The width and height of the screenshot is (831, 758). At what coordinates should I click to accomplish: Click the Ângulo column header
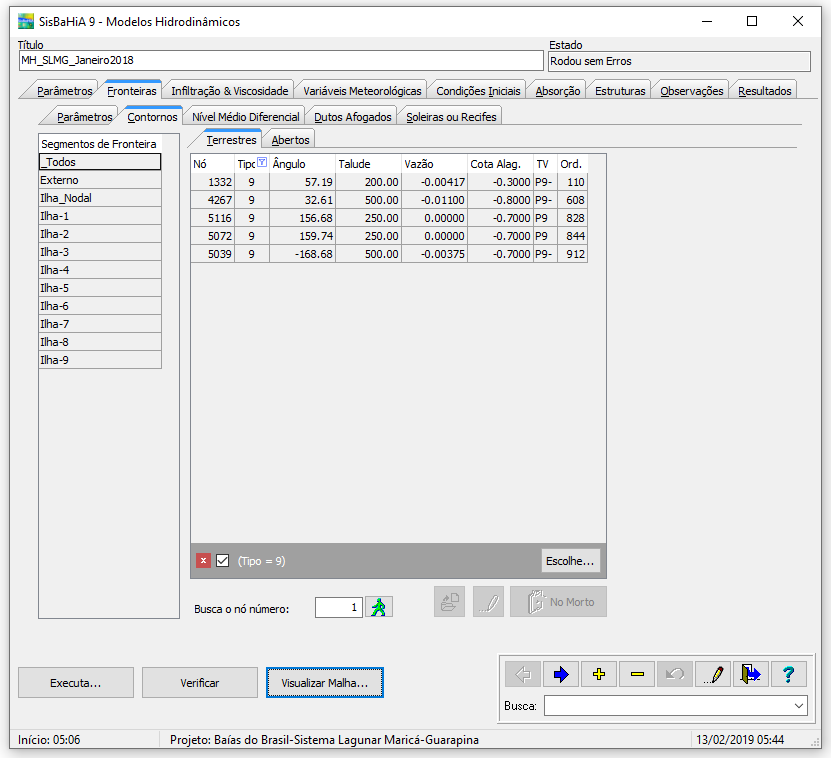[x=303, y=164]
